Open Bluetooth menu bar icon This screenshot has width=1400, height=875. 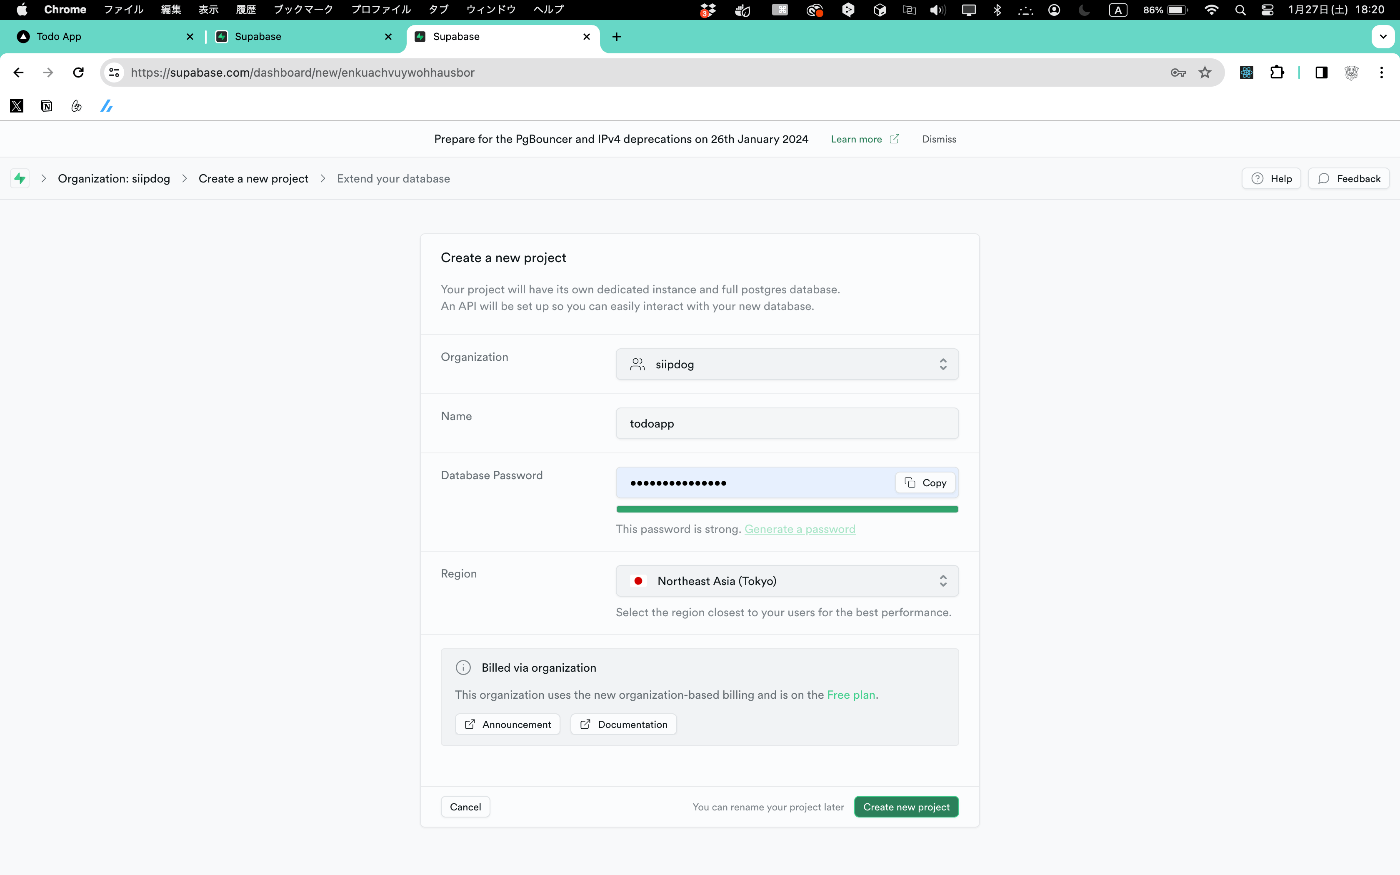997,9
